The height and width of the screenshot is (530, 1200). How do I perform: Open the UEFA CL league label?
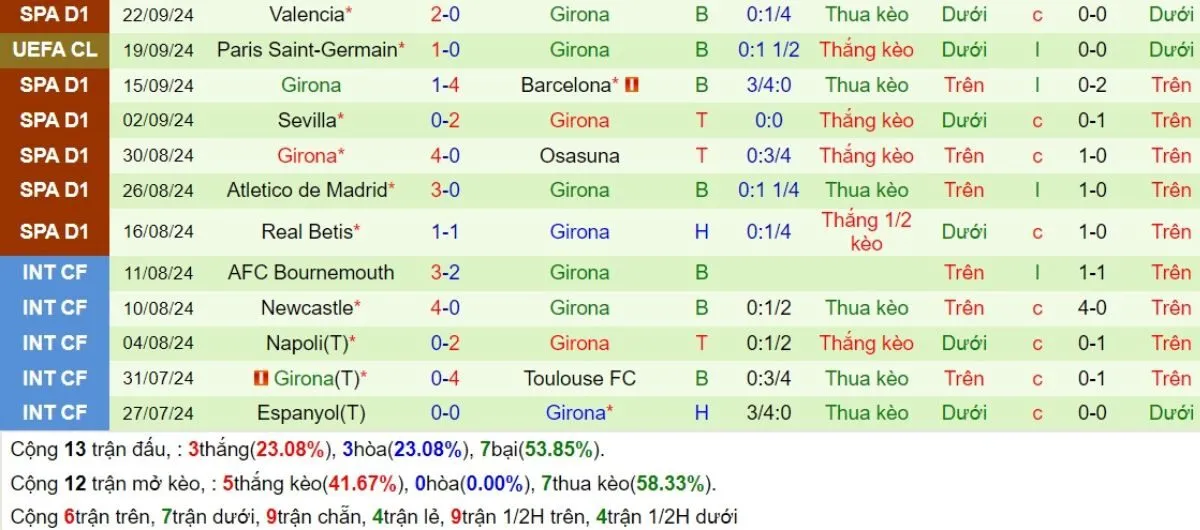coord(55,50)
